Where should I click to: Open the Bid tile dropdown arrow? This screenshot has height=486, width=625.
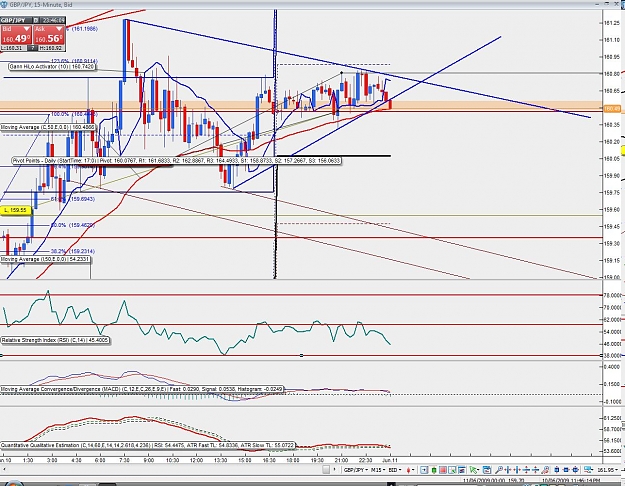27,29
